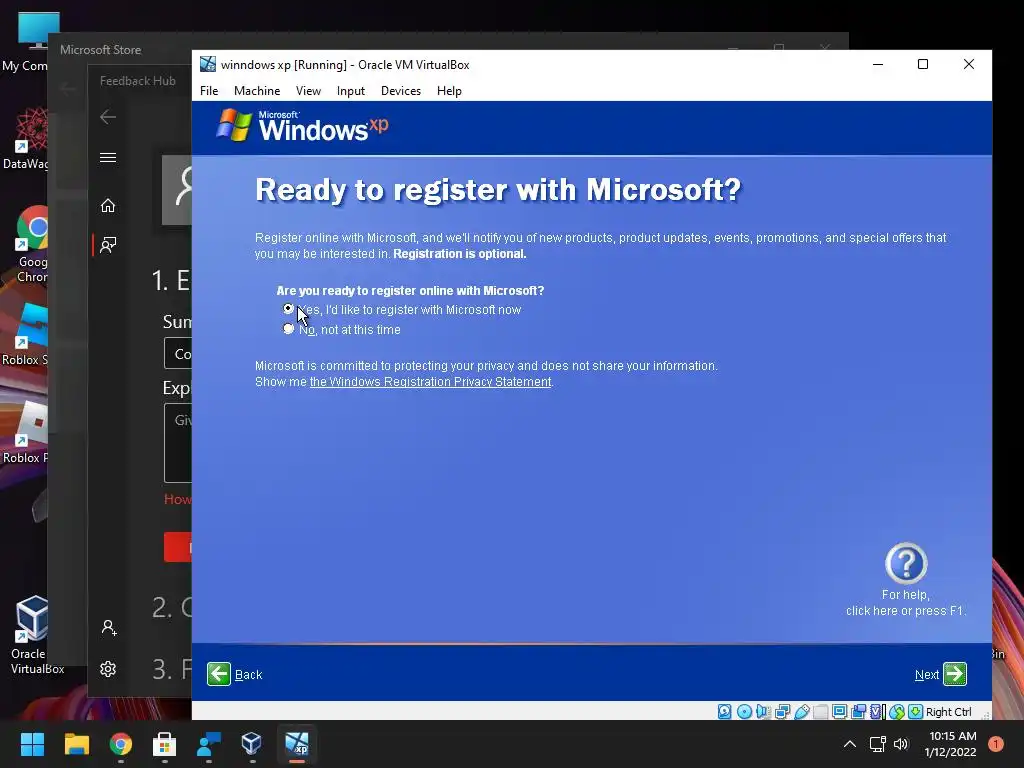
Task: Click the network icon in system tray
Action: coord(877,744)
